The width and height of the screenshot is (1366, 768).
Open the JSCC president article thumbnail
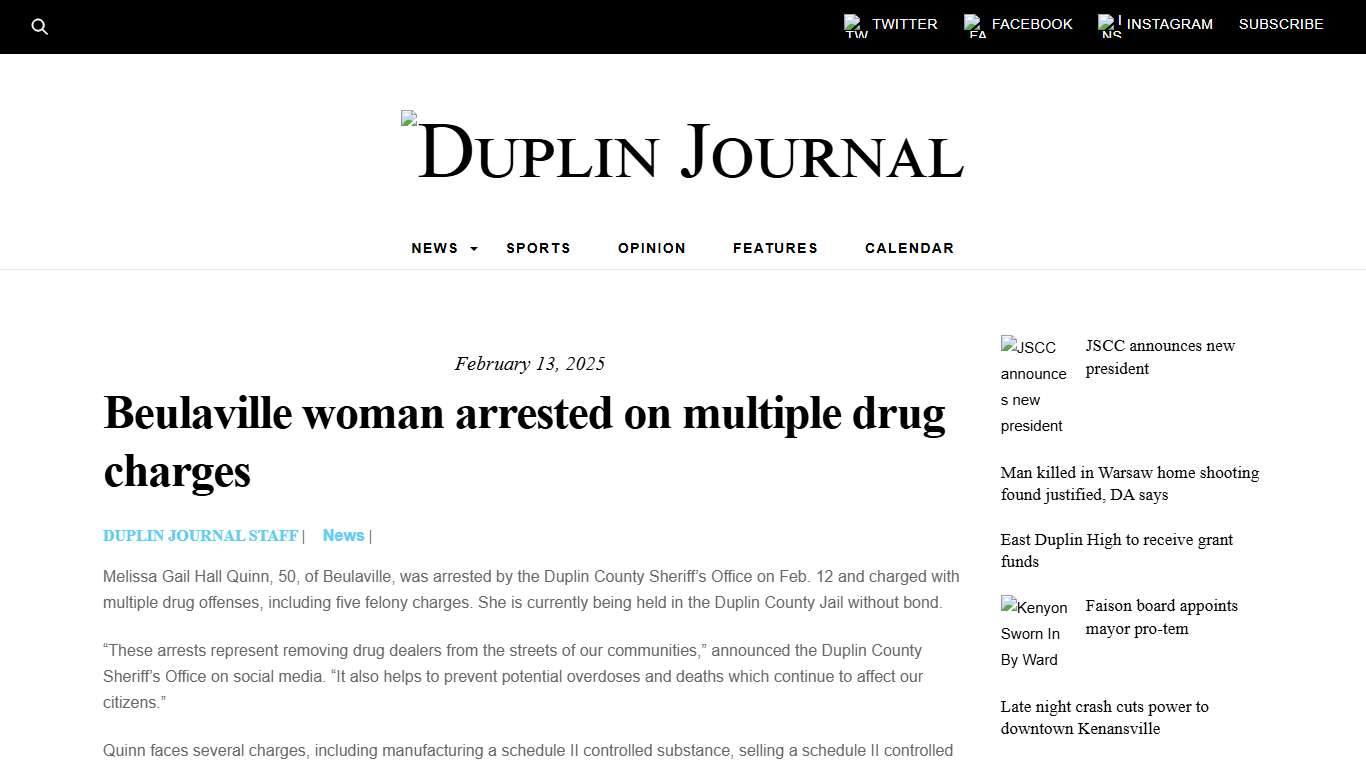(x=1034, y=386)
